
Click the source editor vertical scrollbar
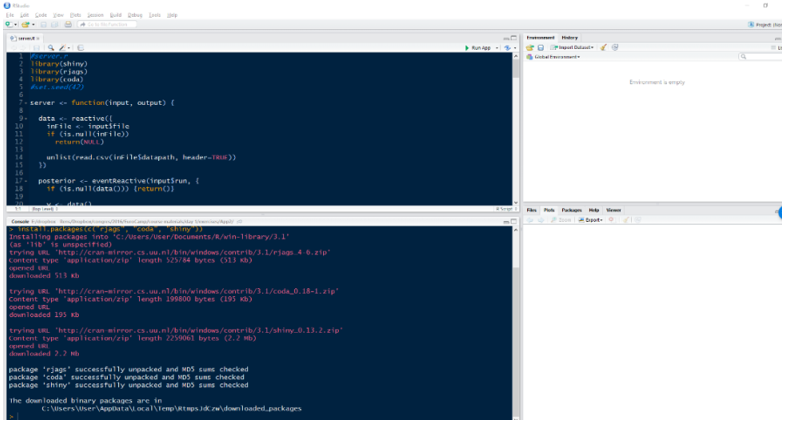click(516, 128)
